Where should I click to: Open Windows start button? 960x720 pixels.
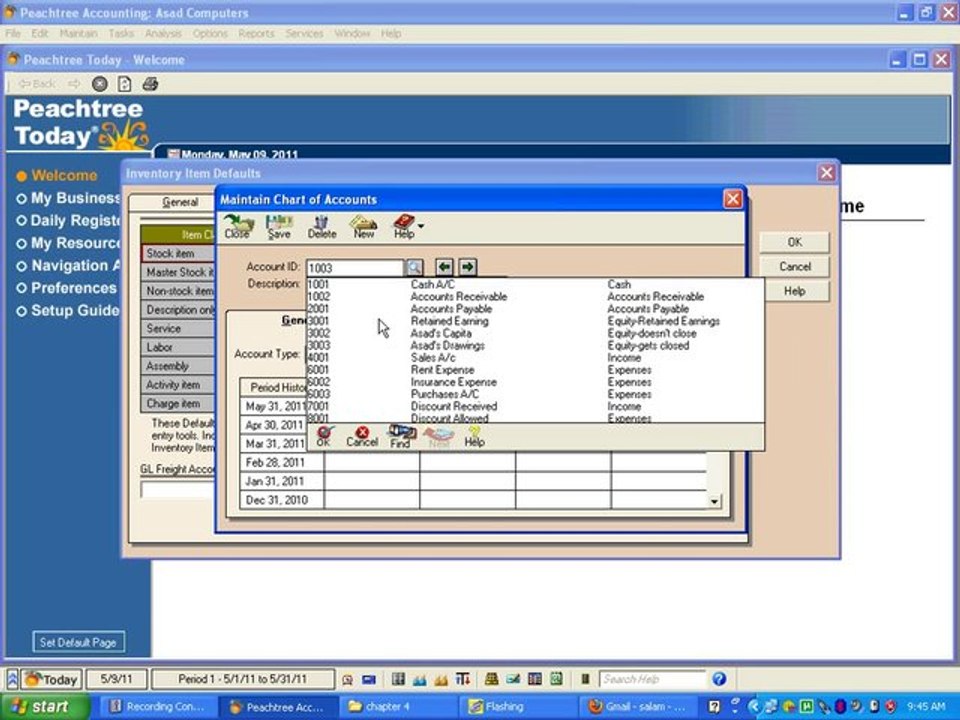click(x=43, y=707)
